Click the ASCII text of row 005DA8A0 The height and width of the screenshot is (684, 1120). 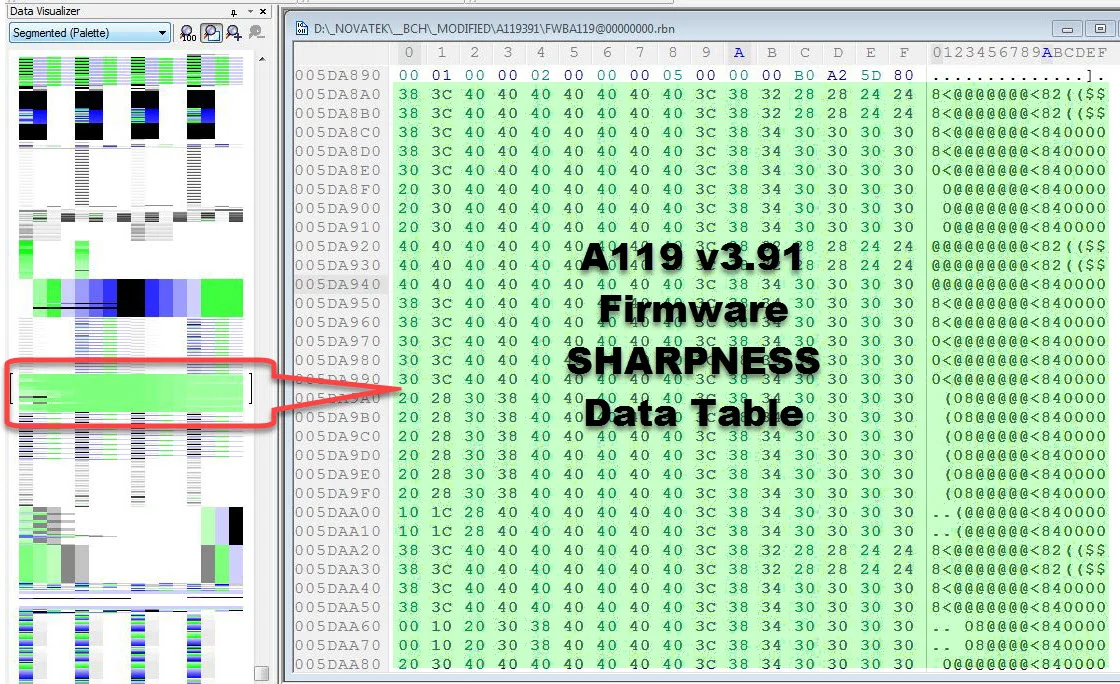coord(1019,94)
